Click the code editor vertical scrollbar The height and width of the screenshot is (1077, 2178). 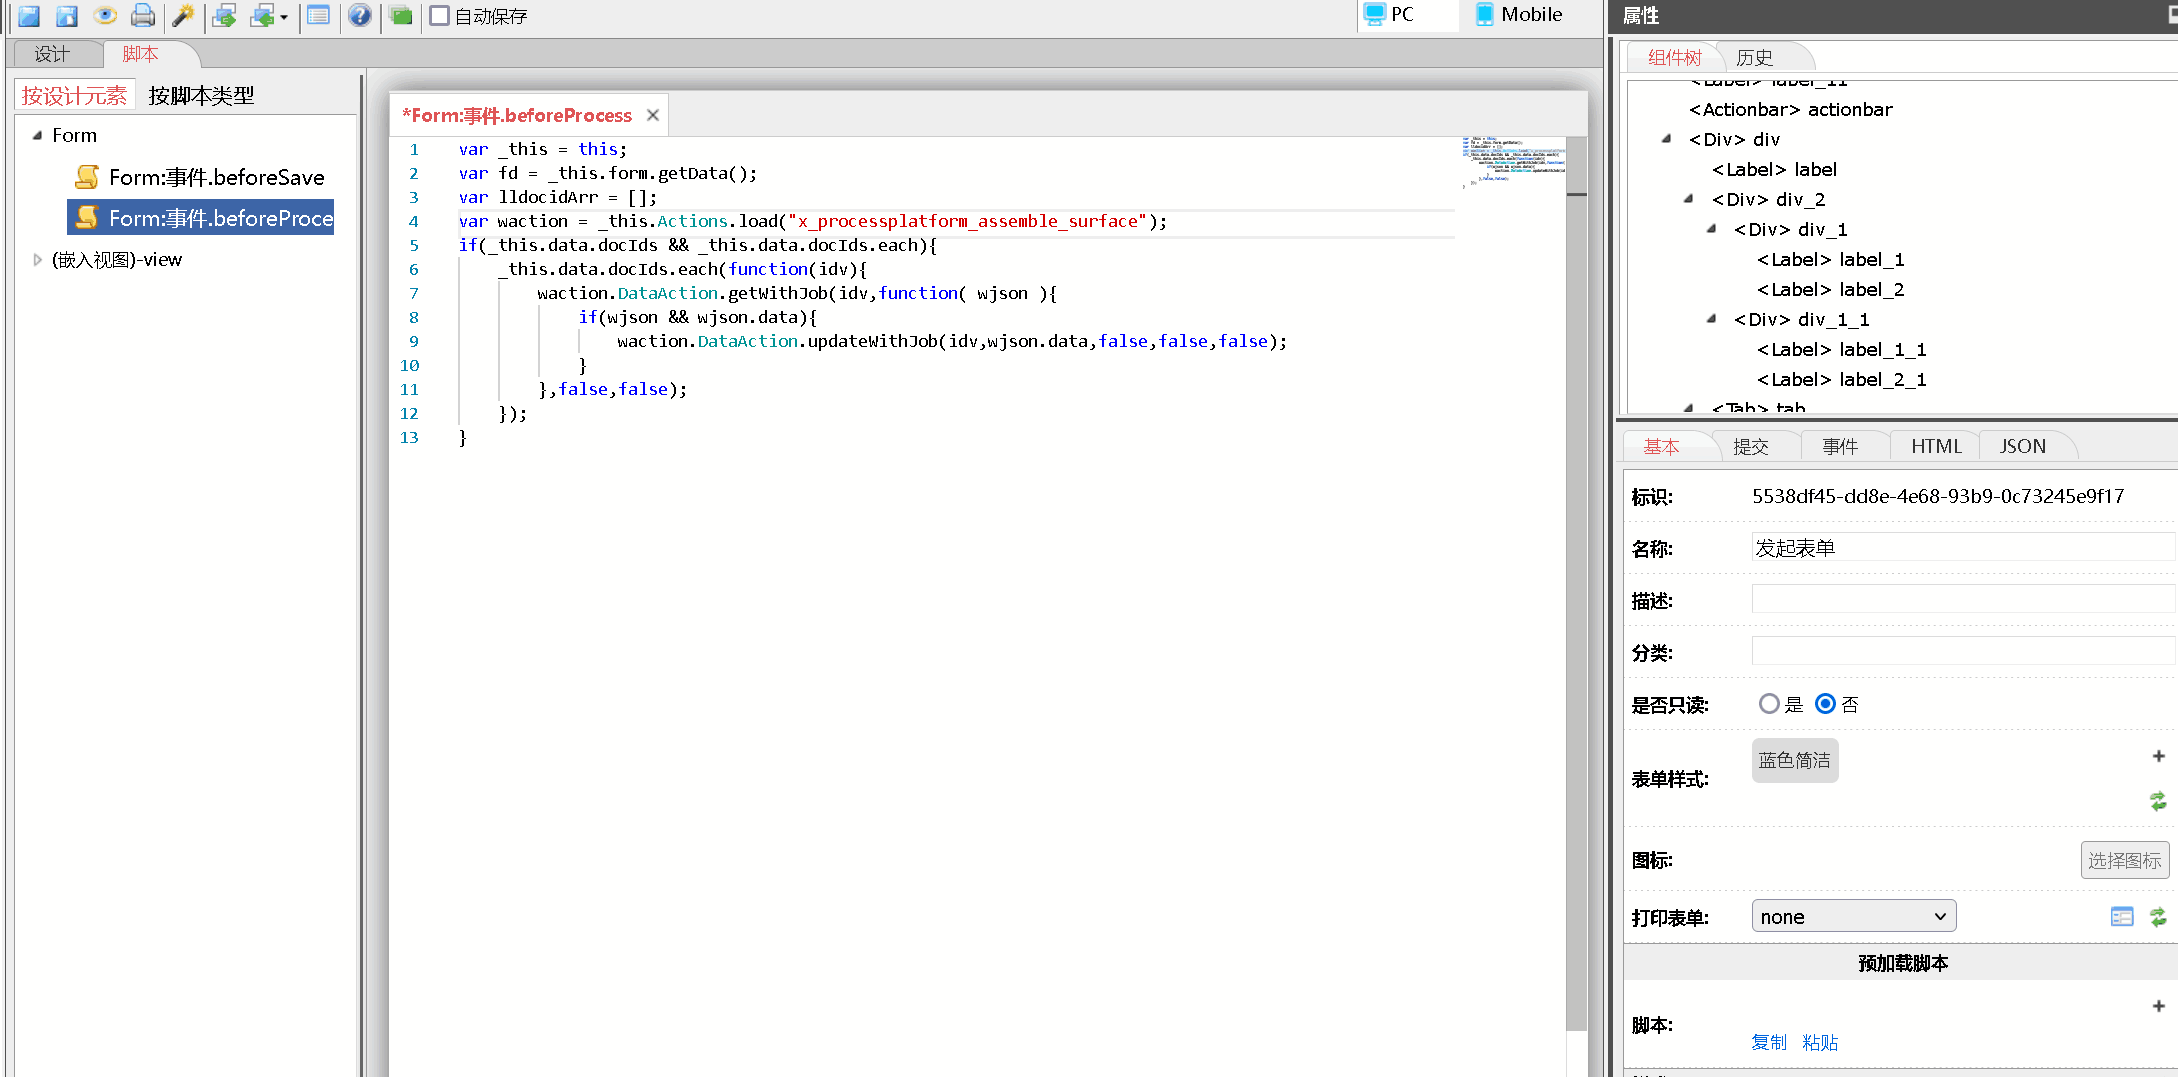coord(1576,600)
